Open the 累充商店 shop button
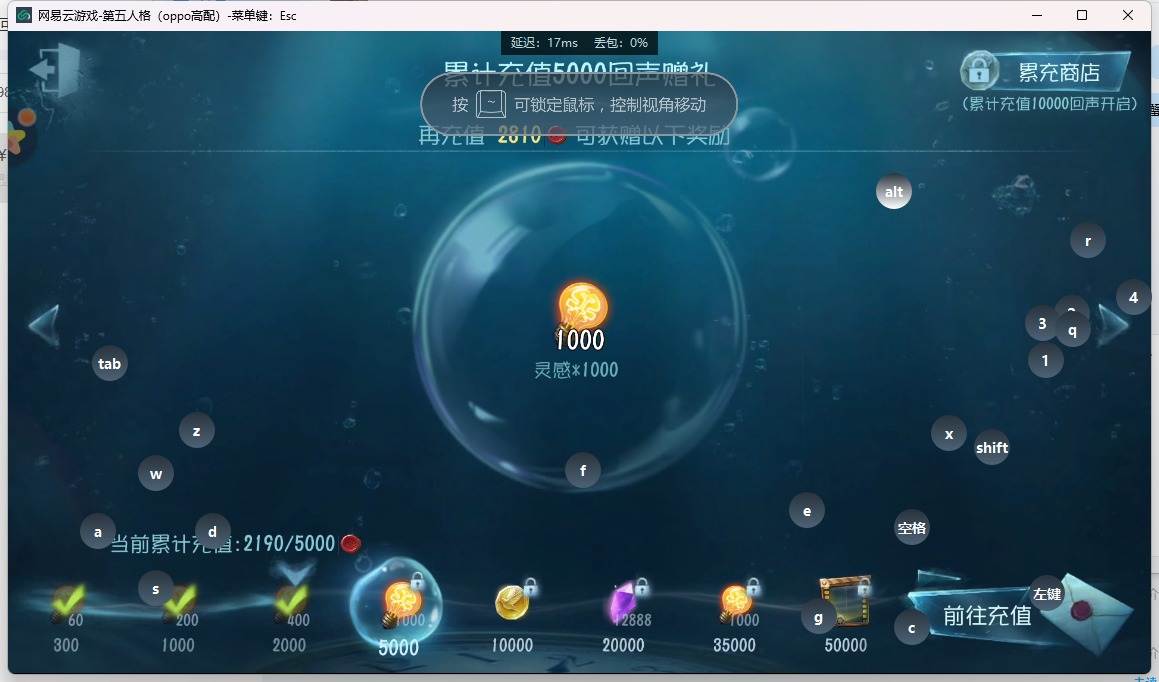Screen dimensions: 1159x682 click(1046, 72)
